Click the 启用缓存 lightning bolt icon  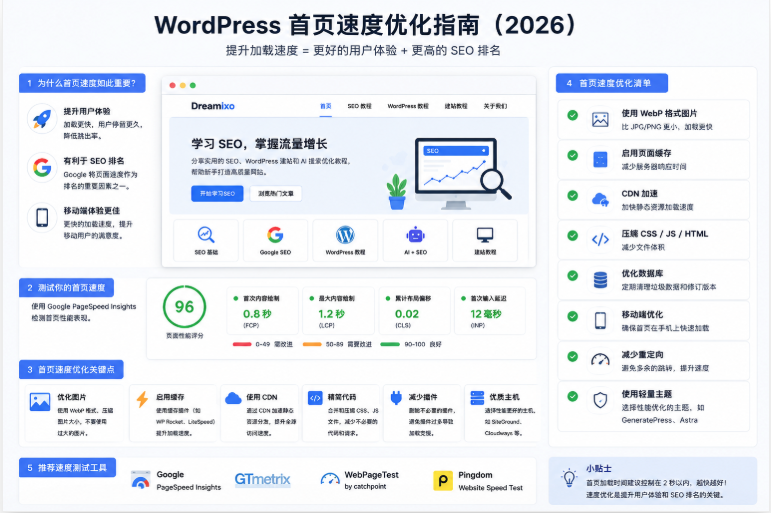pos(142,399)
